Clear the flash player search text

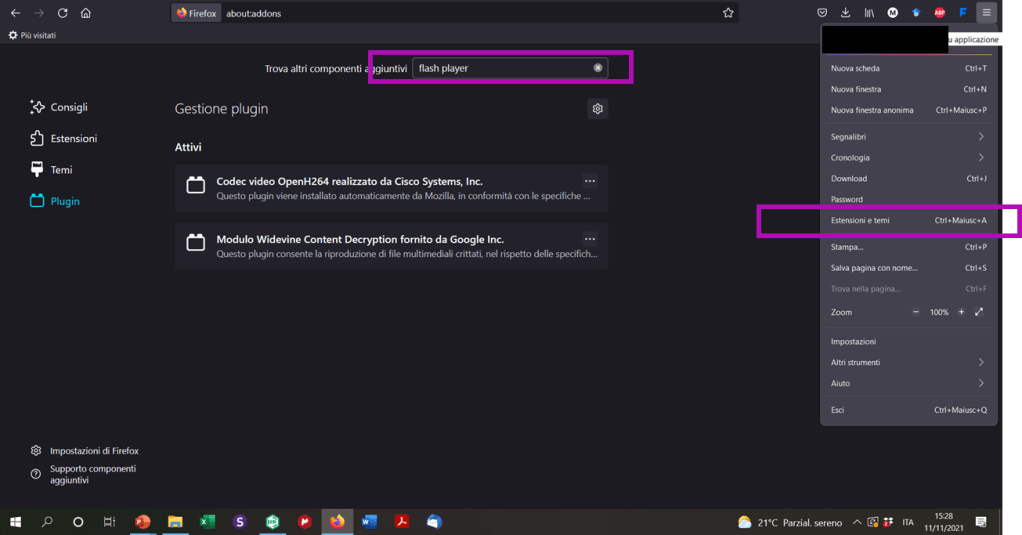598,68
